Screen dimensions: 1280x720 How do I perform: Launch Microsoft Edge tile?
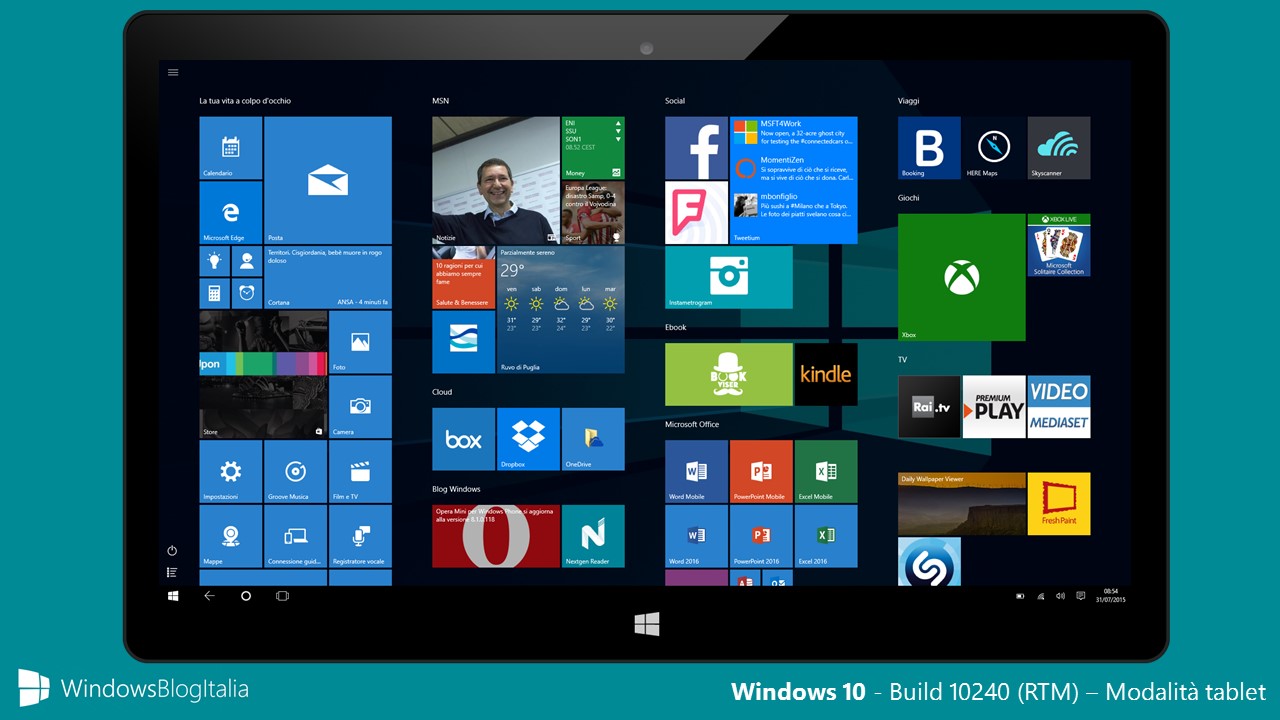(231, 212)
